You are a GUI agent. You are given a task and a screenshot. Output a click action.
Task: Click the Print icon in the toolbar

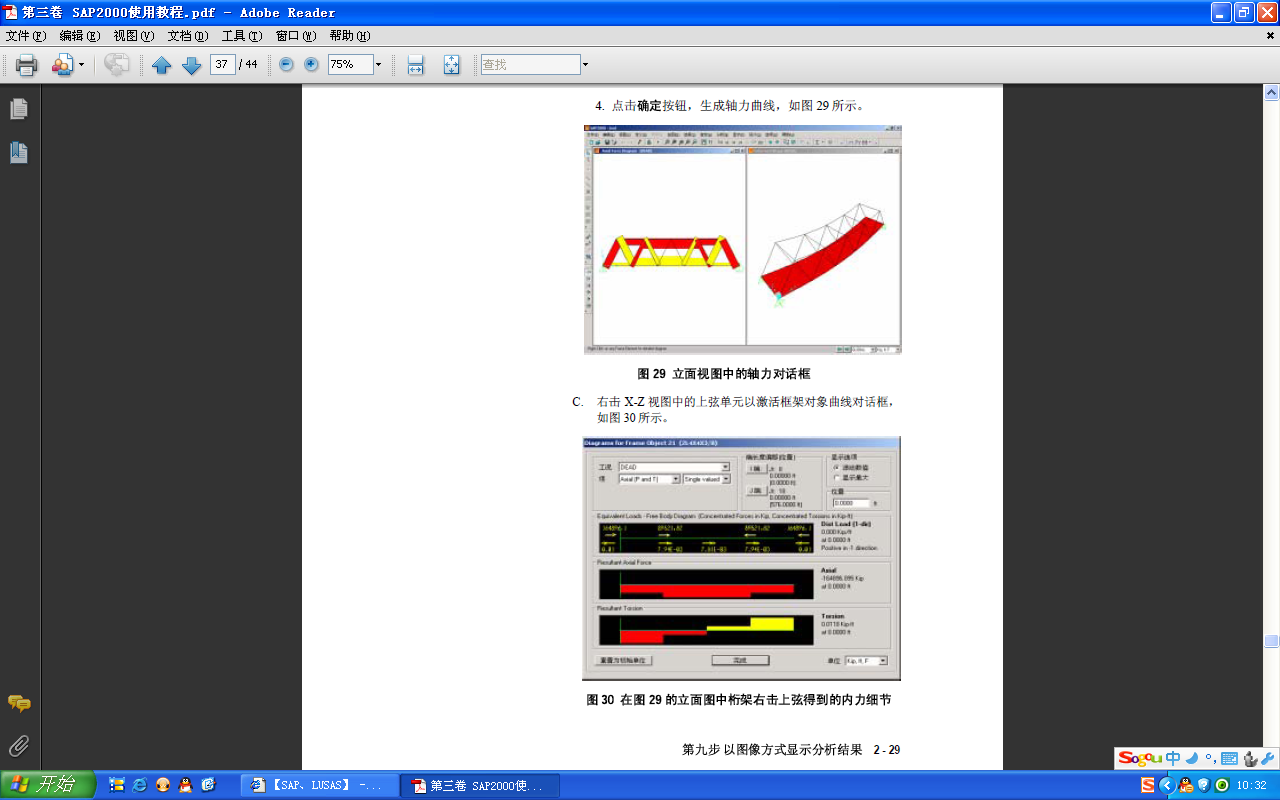tap(26, 65)
